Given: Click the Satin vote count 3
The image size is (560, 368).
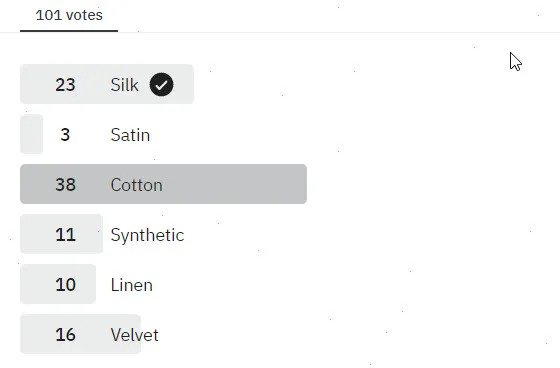Looking at the screenshot, I should (65, 135).
